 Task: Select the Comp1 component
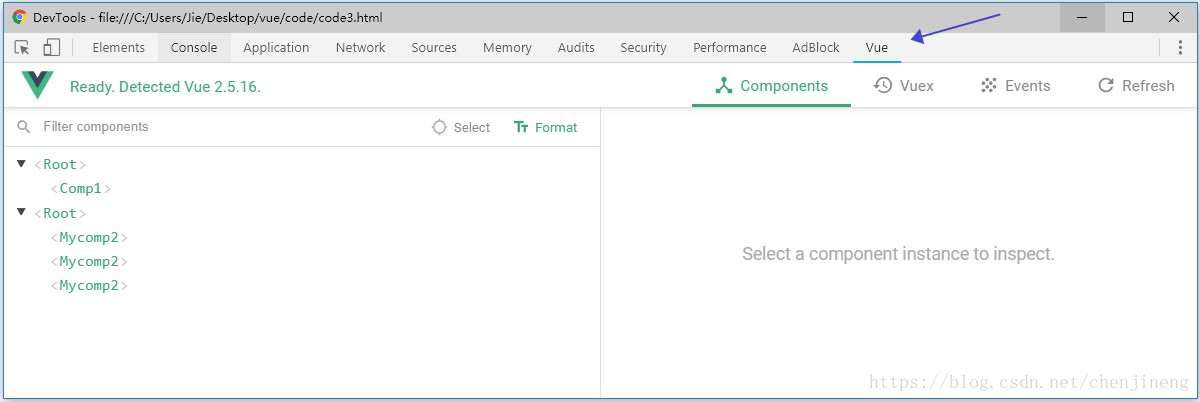tap(80, 188)
